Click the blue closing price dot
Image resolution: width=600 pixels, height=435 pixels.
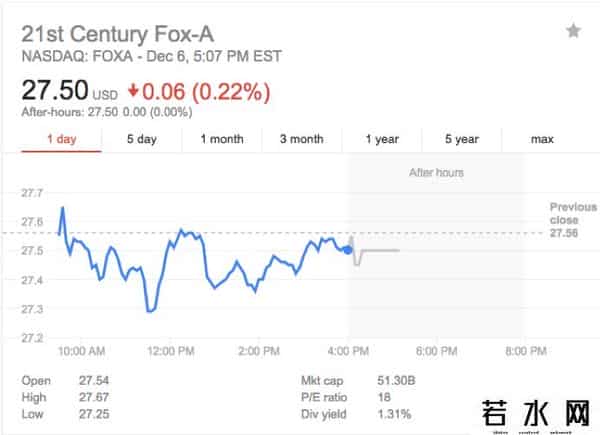[x=347, y=250]
